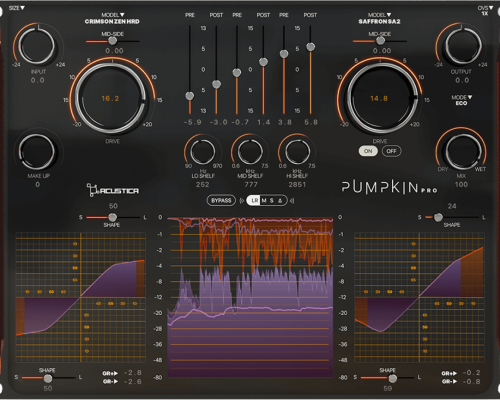The image size is (500, 400).
Task: Click the MAKE UP knob
Action: click(37, 152)
